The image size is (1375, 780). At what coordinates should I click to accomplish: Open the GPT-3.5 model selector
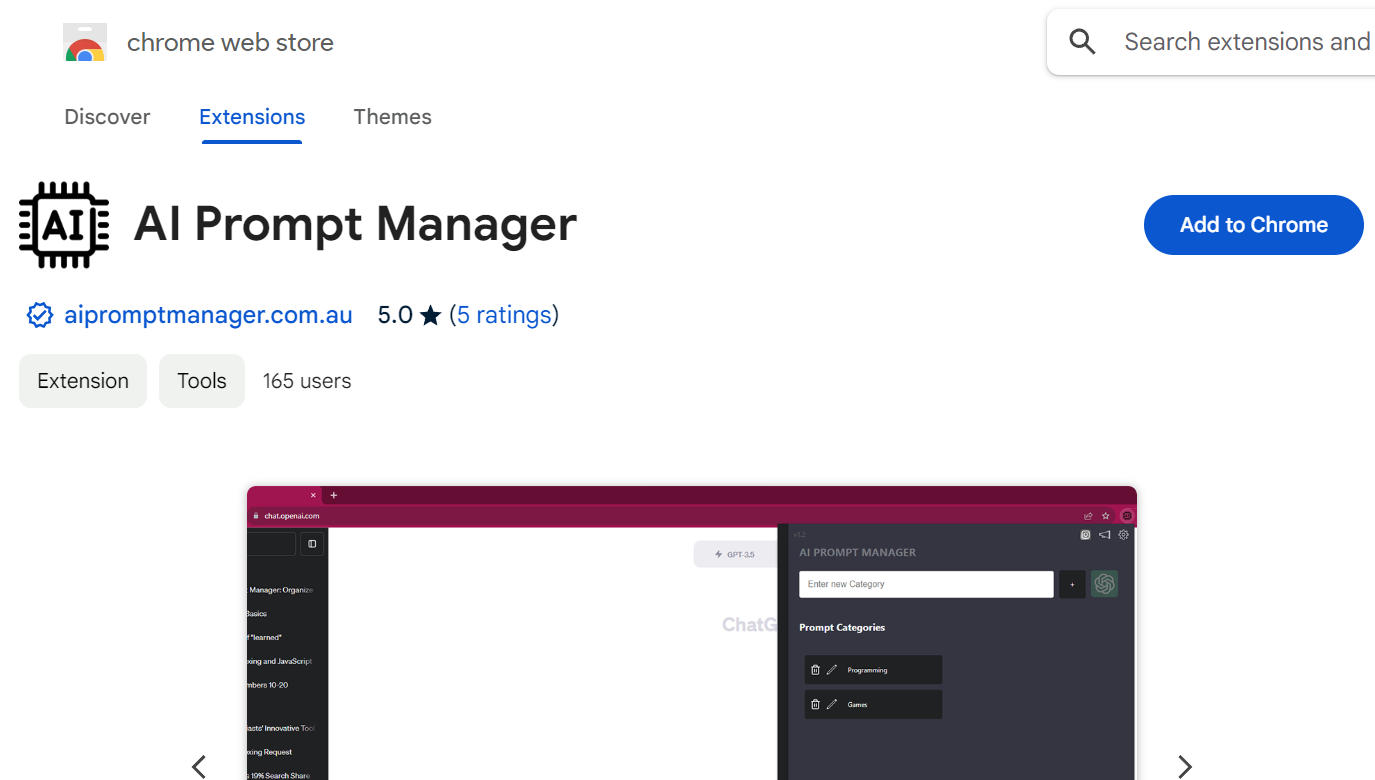point(735,554)
